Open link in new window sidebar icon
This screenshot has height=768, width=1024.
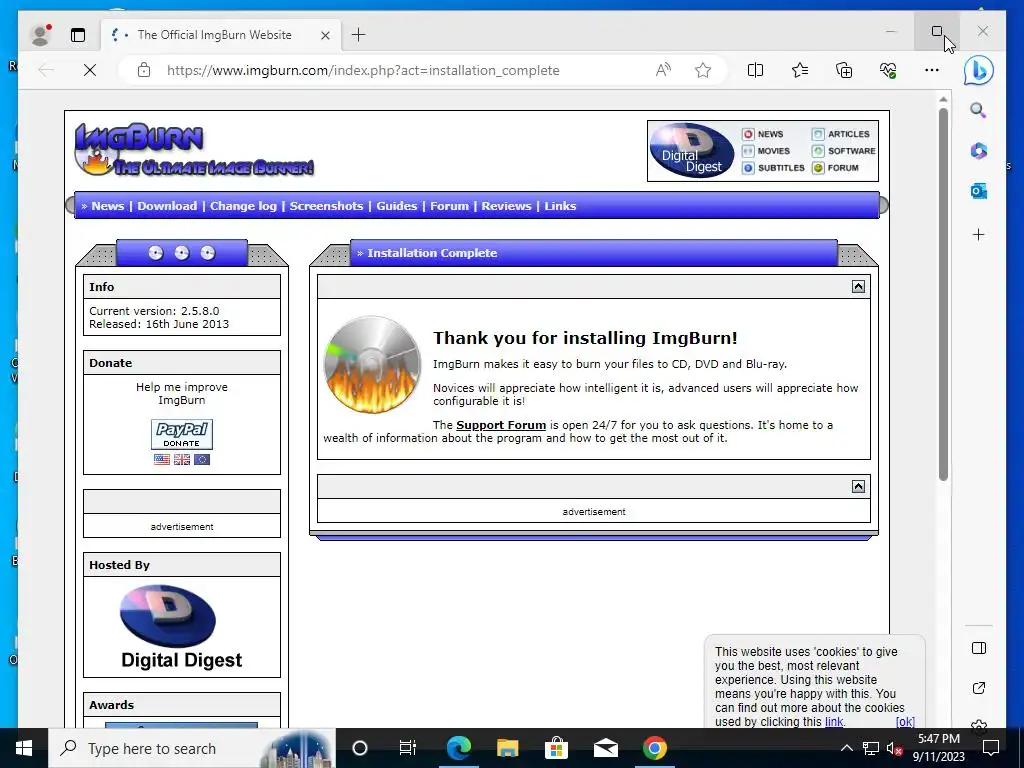[978, 688]
